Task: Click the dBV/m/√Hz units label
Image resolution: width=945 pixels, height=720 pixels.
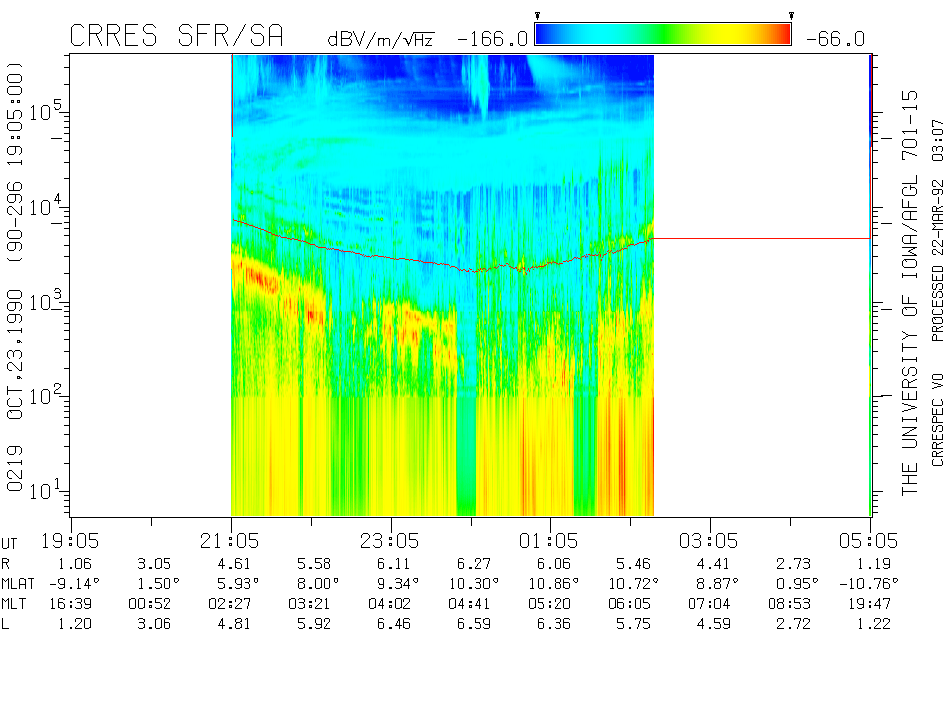Action: coord(380,39)
